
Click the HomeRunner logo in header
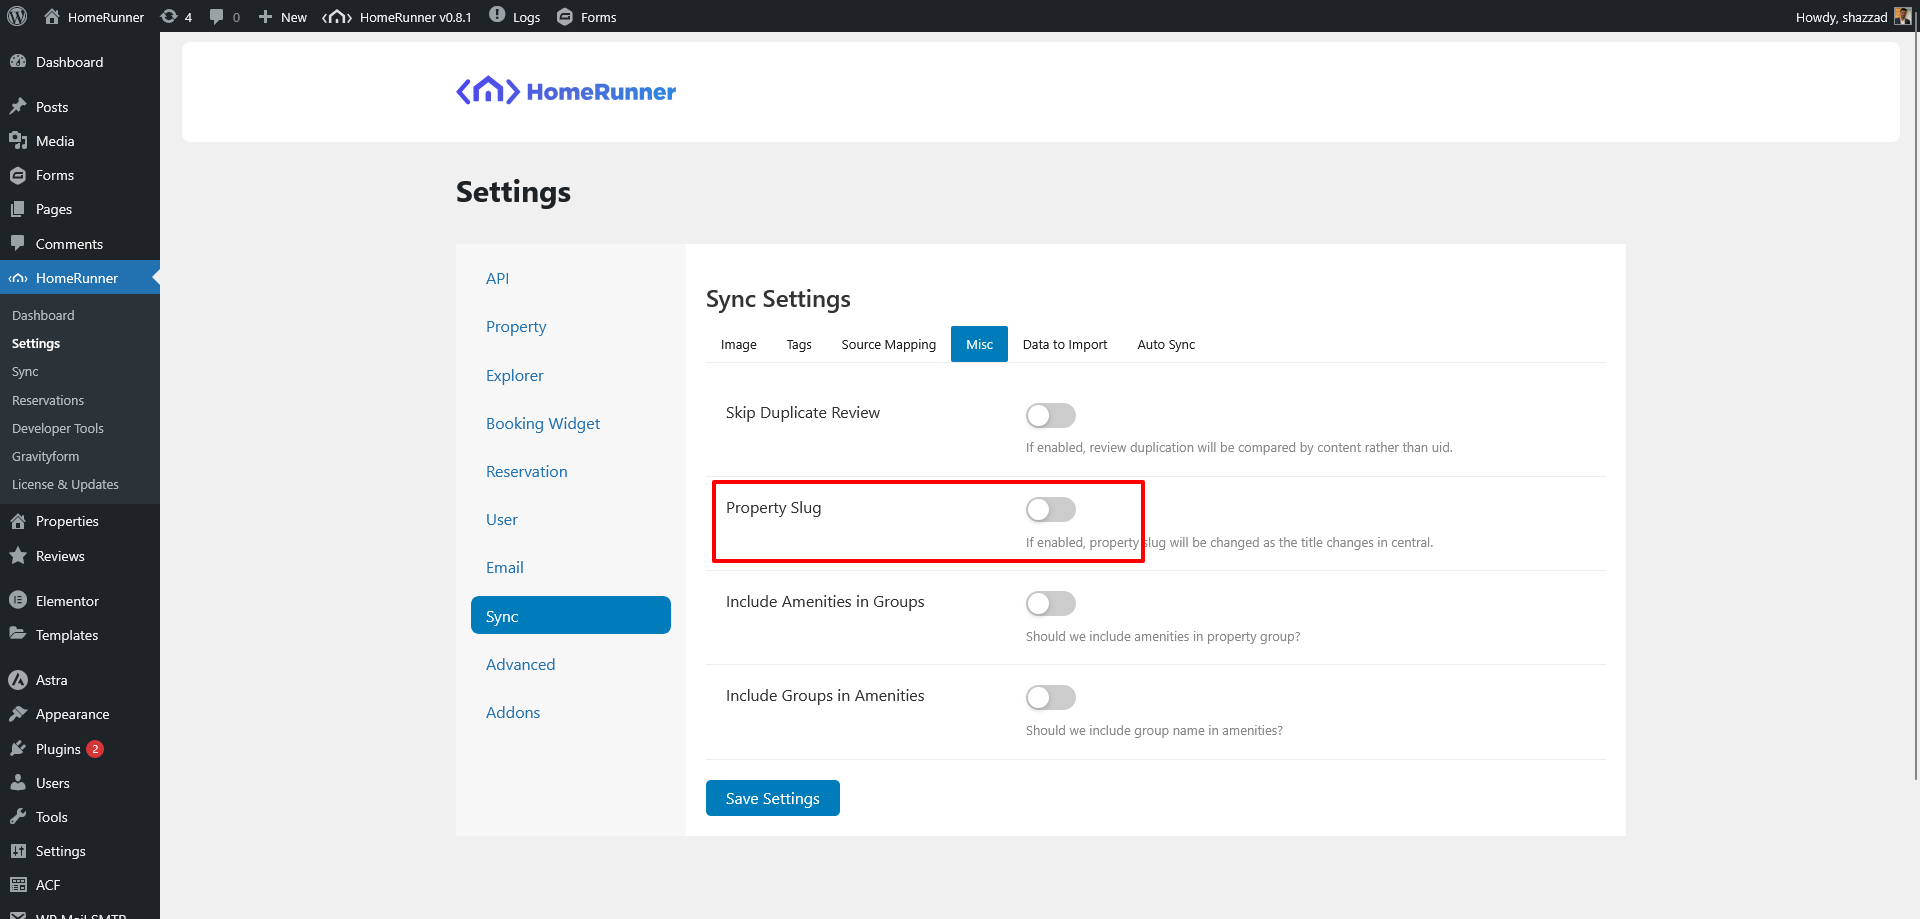coord(566,91)
